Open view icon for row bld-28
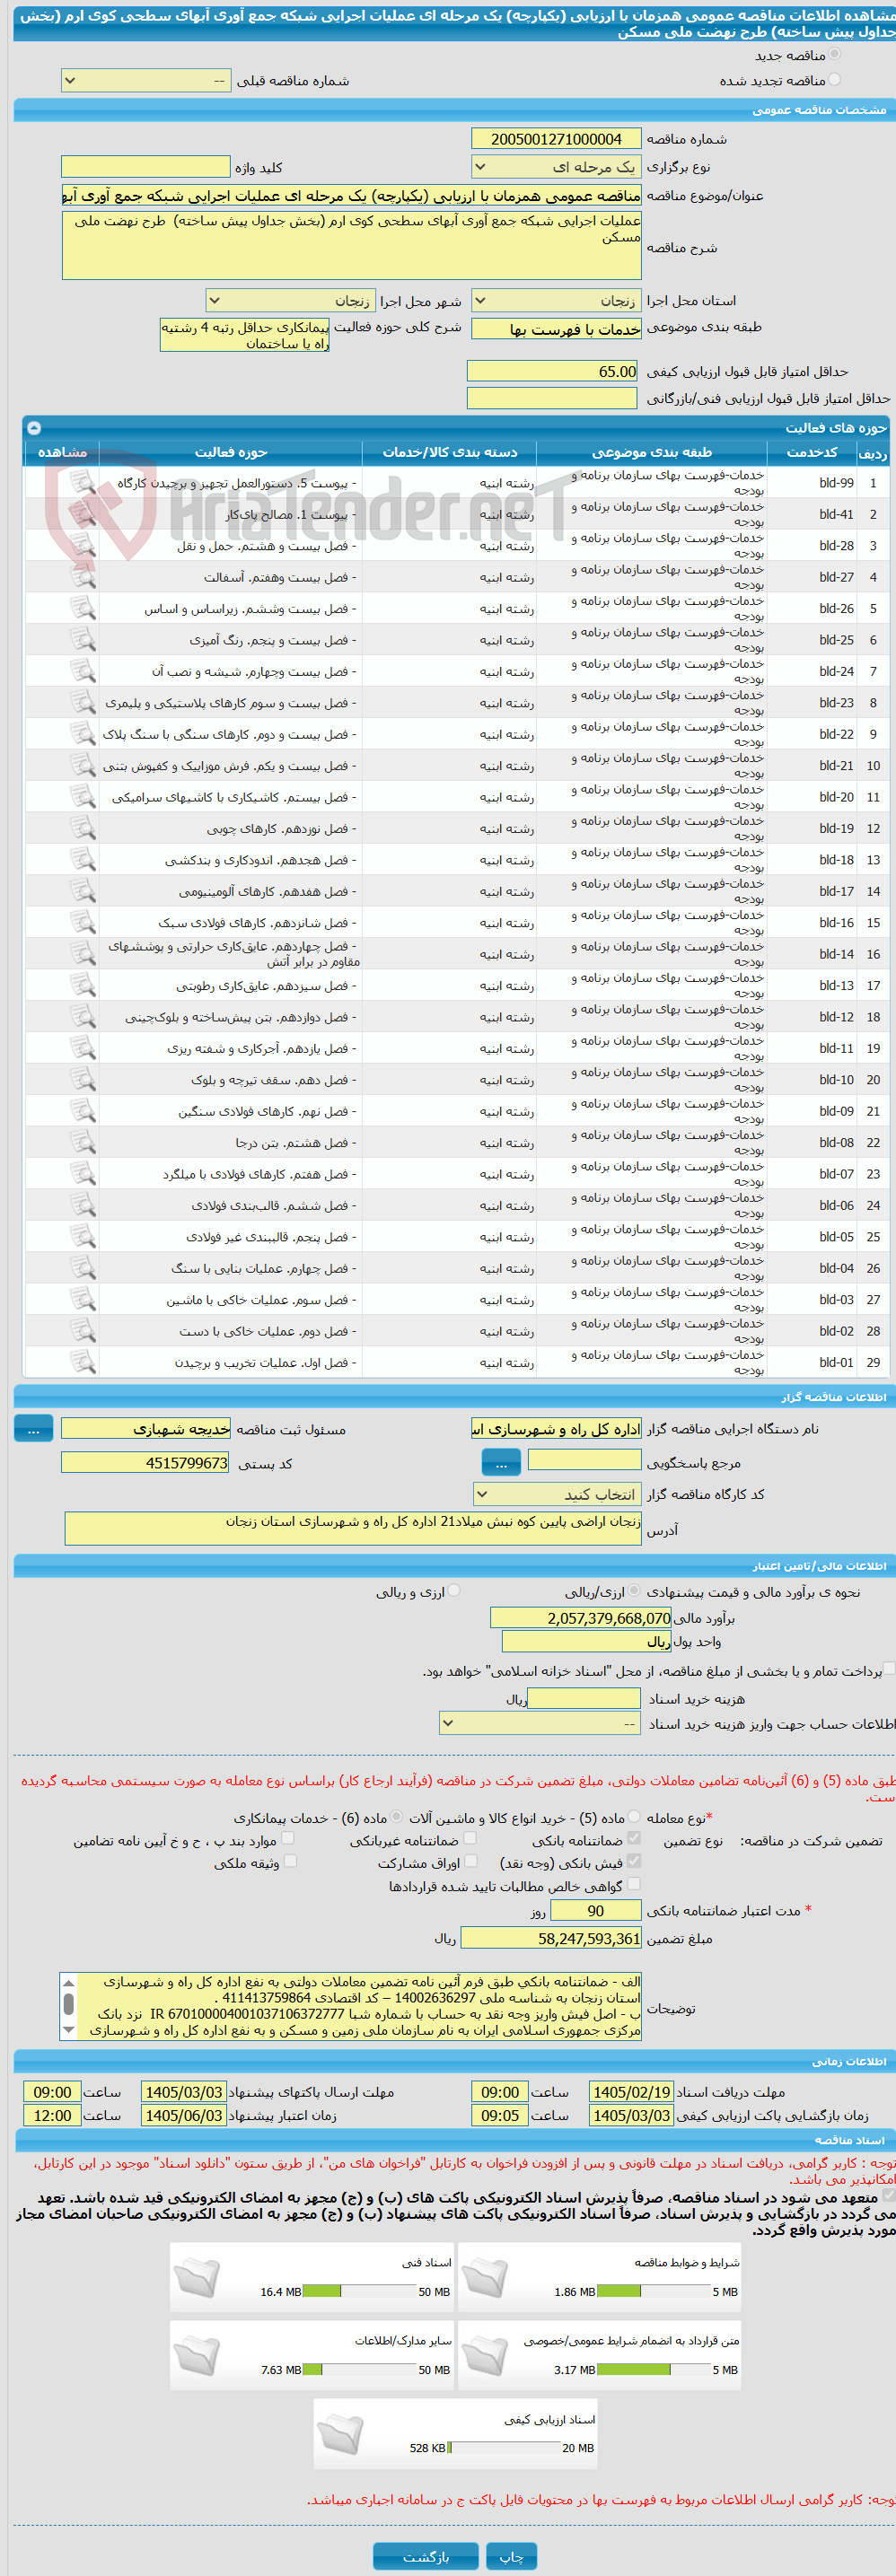Viewport: 896px width, 2576px height. coord(82,546)
